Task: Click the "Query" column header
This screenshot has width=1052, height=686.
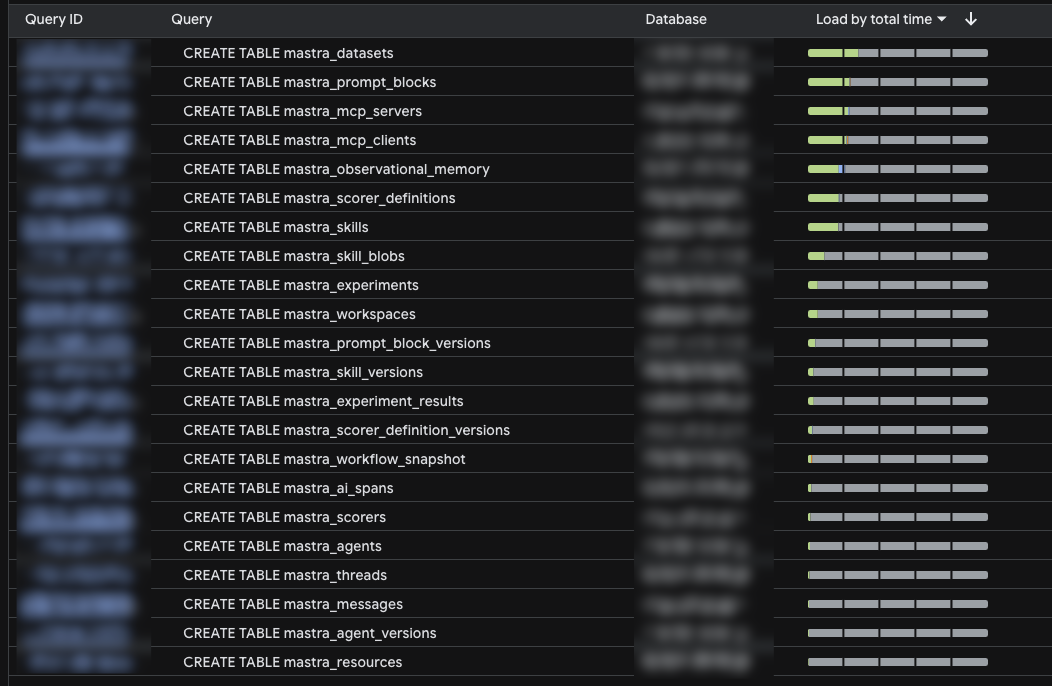Action: (x=191, y=19)
